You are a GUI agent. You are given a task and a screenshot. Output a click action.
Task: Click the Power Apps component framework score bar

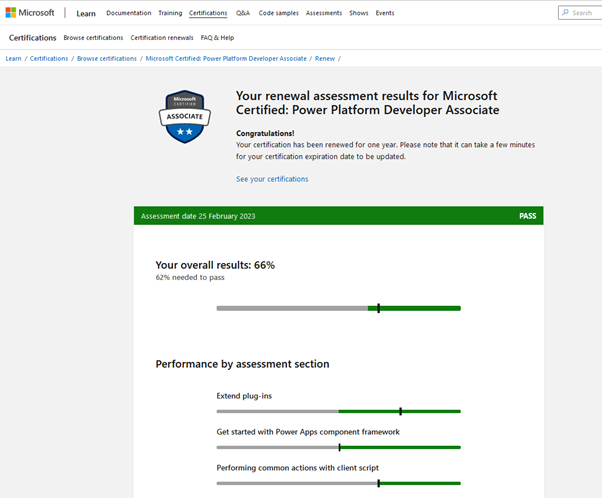(339, 447)
